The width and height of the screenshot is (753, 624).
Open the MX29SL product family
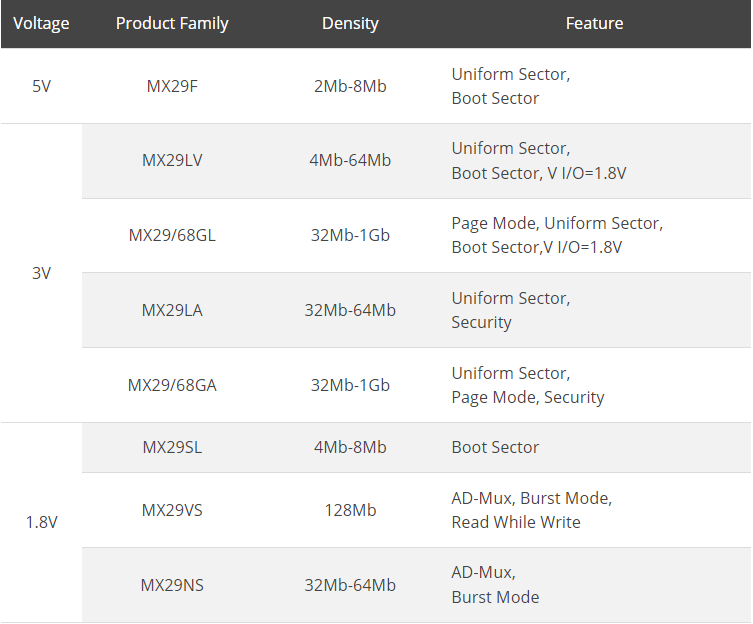pyautogui.click(x=172, y=447)
